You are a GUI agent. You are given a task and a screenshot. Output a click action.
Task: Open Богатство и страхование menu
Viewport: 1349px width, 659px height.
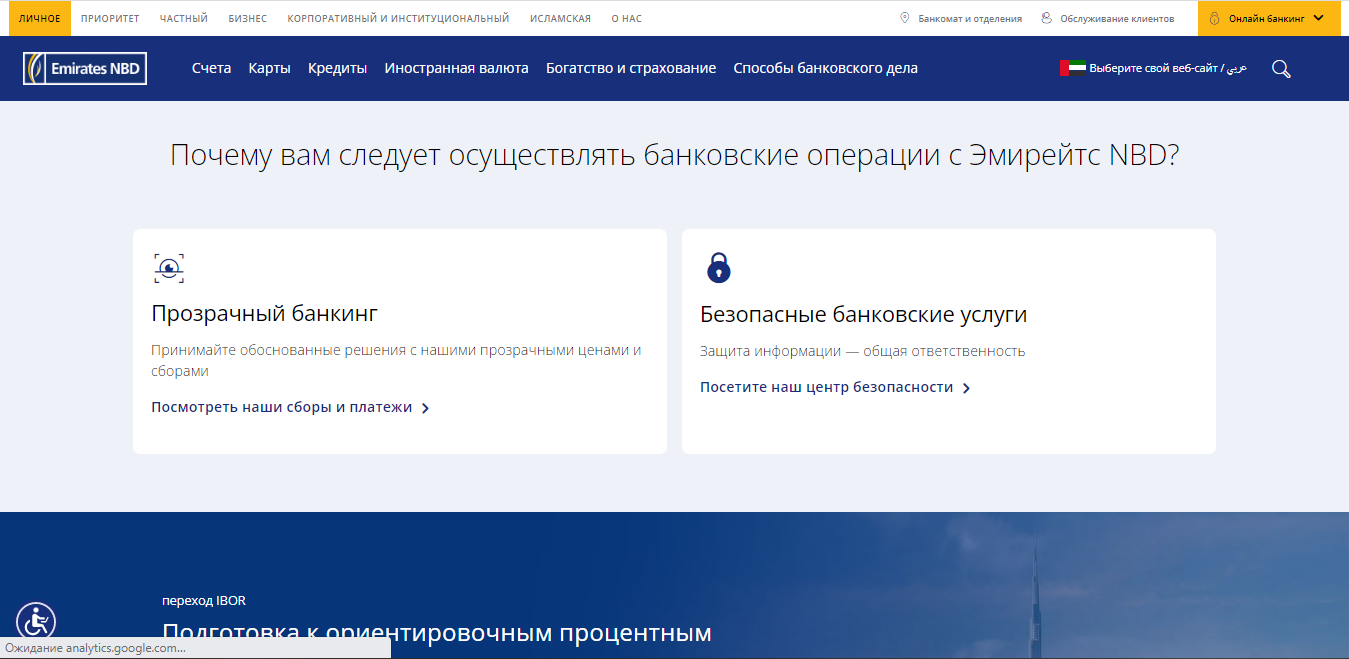(x=630, y=68)
